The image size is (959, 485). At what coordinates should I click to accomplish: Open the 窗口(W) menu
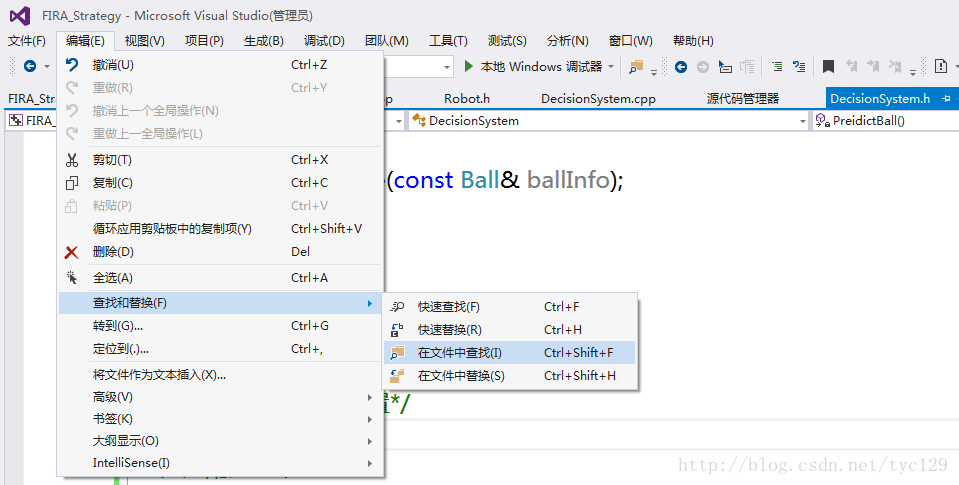[631, 41]
